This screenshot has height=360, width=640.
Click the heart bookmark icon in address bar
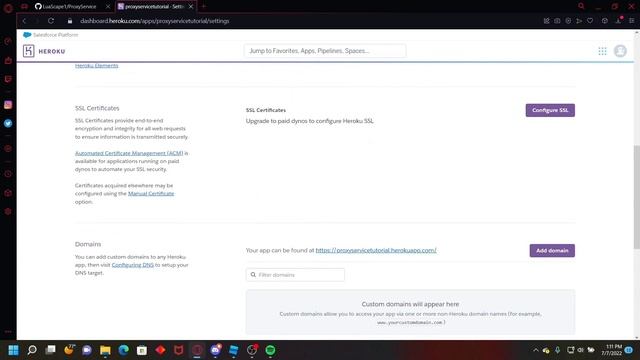[590, 21]
